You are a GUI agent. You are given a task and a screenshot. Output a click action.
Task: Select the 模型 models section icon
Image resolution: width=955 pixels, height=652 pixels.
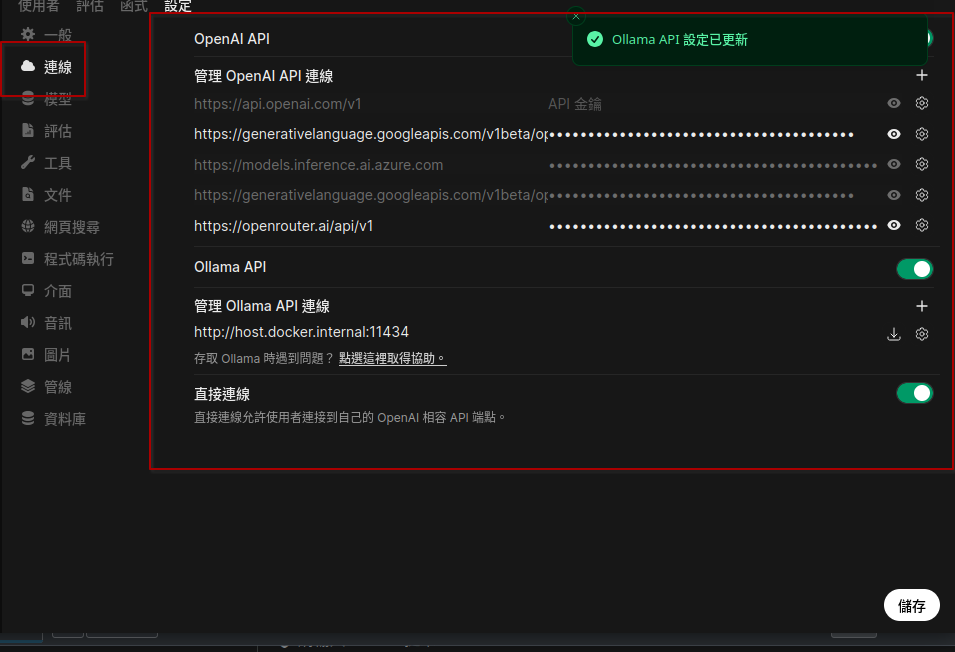pyautogui.click(x=28, y=99)
